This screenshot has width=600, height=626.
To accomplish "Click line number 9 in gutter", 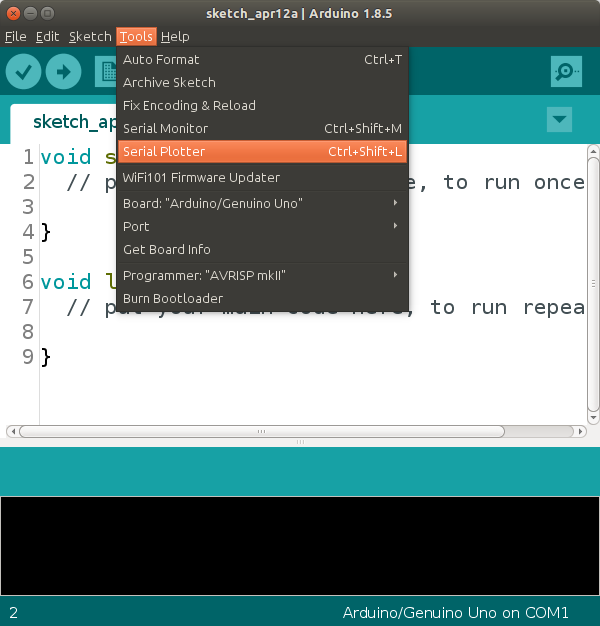I will click(x=28, y=357).
